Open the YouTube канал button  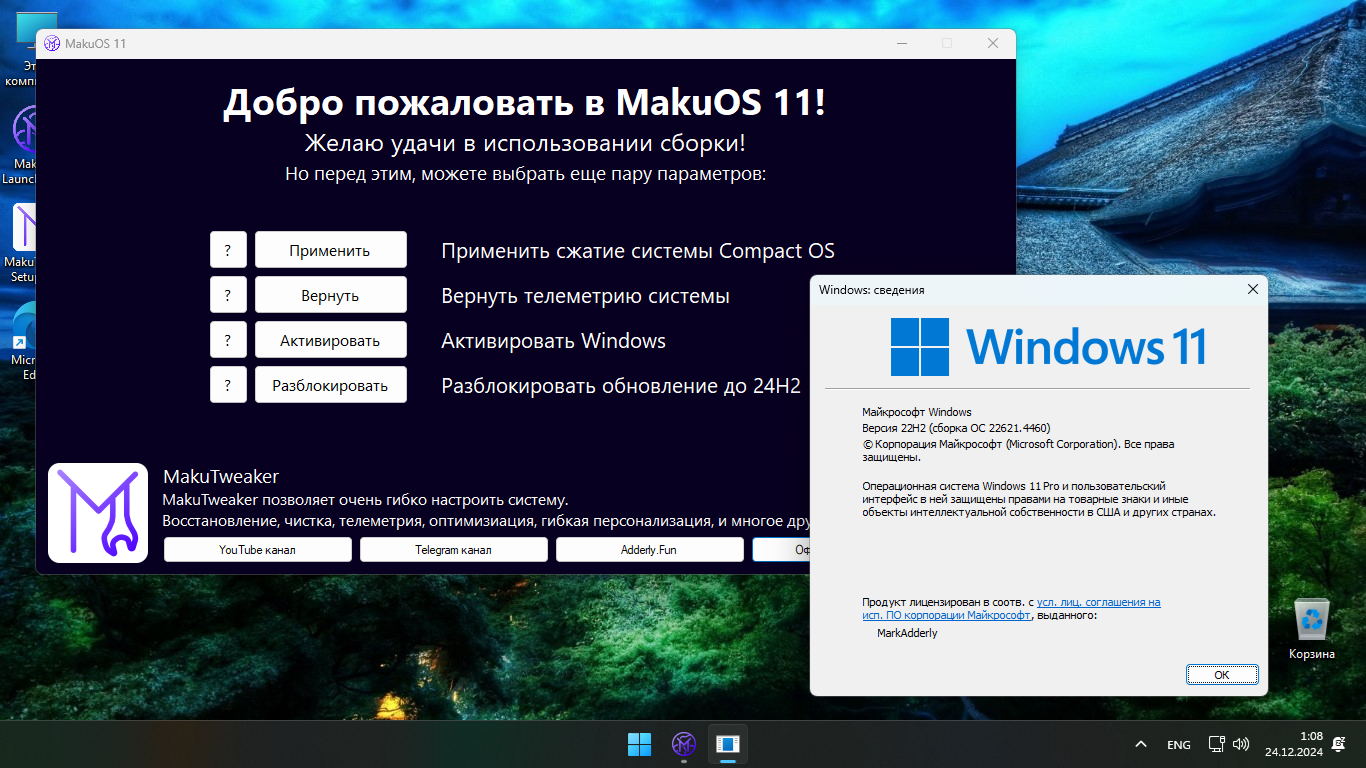(x=258, y=549)
